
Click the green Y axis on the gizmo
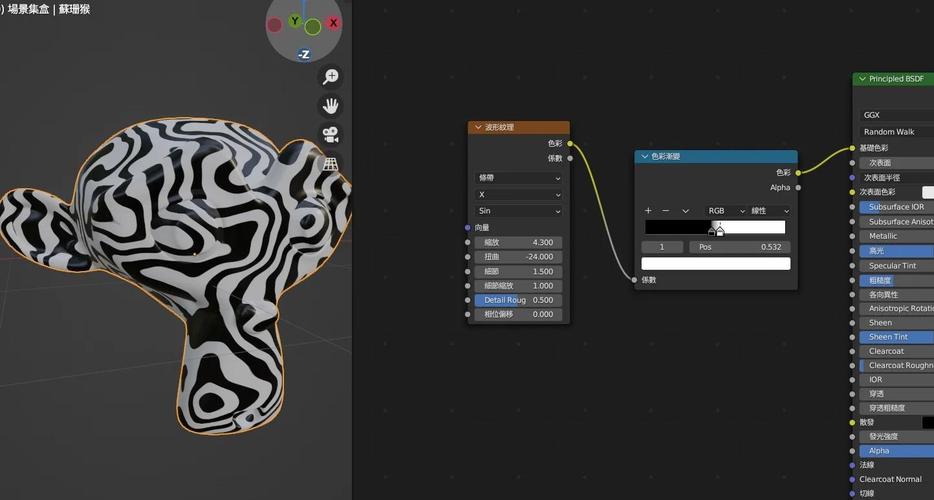[x=295, y=21]
